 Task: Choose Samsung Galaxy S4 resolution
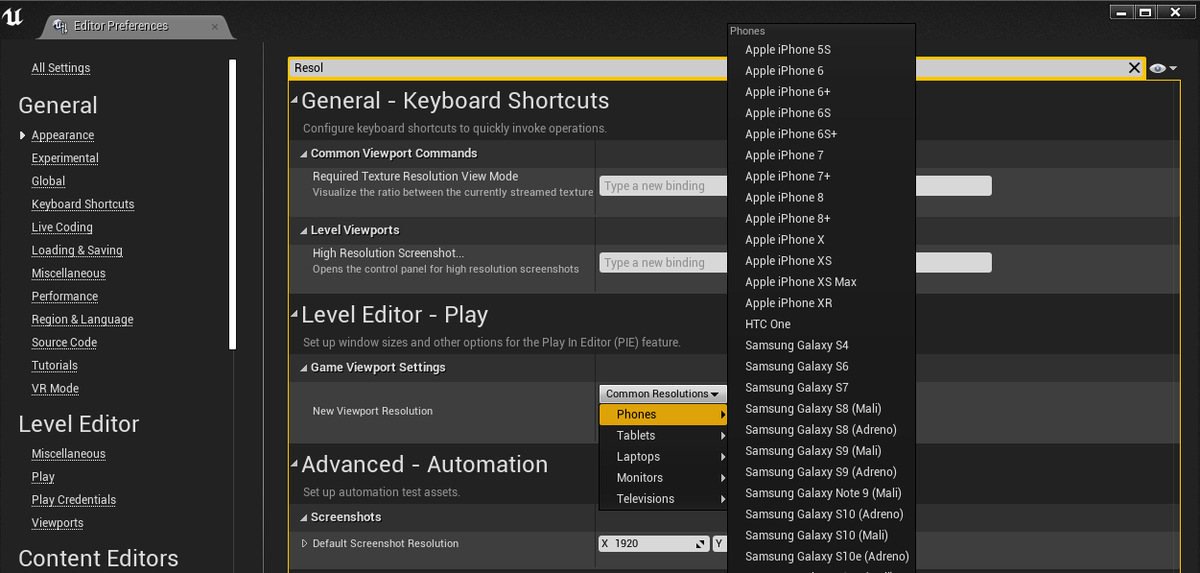[x=821, y=345]
